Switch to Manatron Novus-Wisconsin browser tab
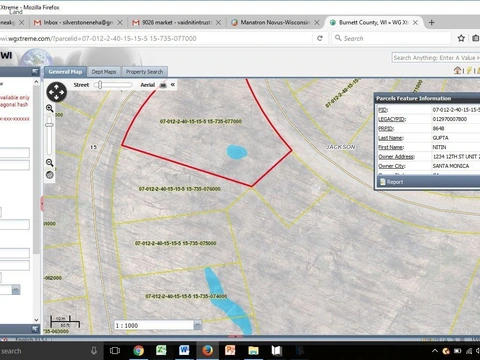Viewport: 480px width, 360px height. (275, 22)
